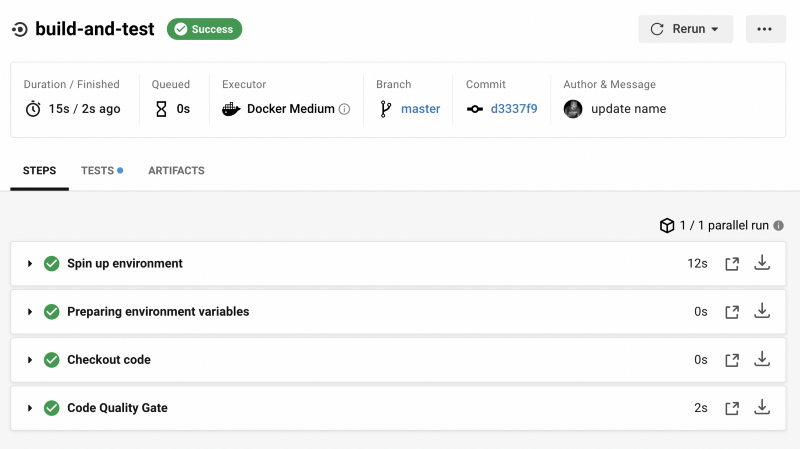Switch to the STEPS tab
The height and width of the screenshot is (449, 800).
[39, 170]
